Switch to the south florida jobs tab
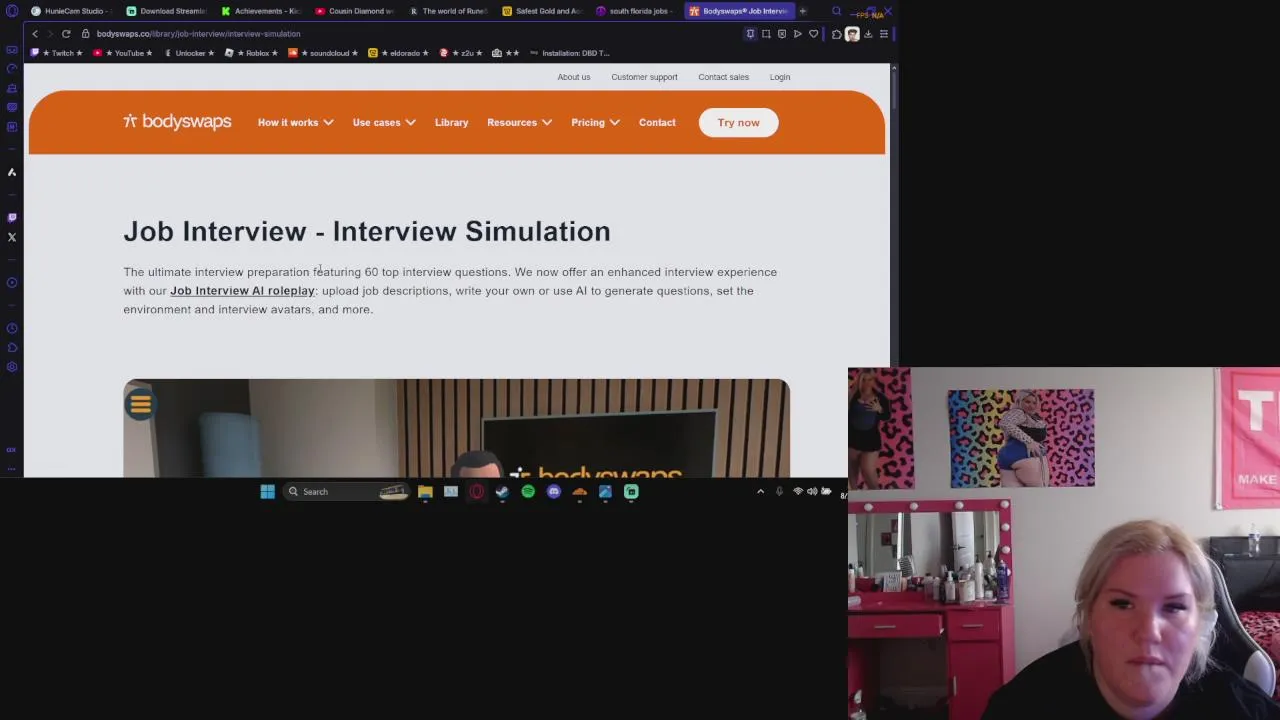Image resolution: width=1280 pixels, height=720 pixels. (x=636, y=11)
